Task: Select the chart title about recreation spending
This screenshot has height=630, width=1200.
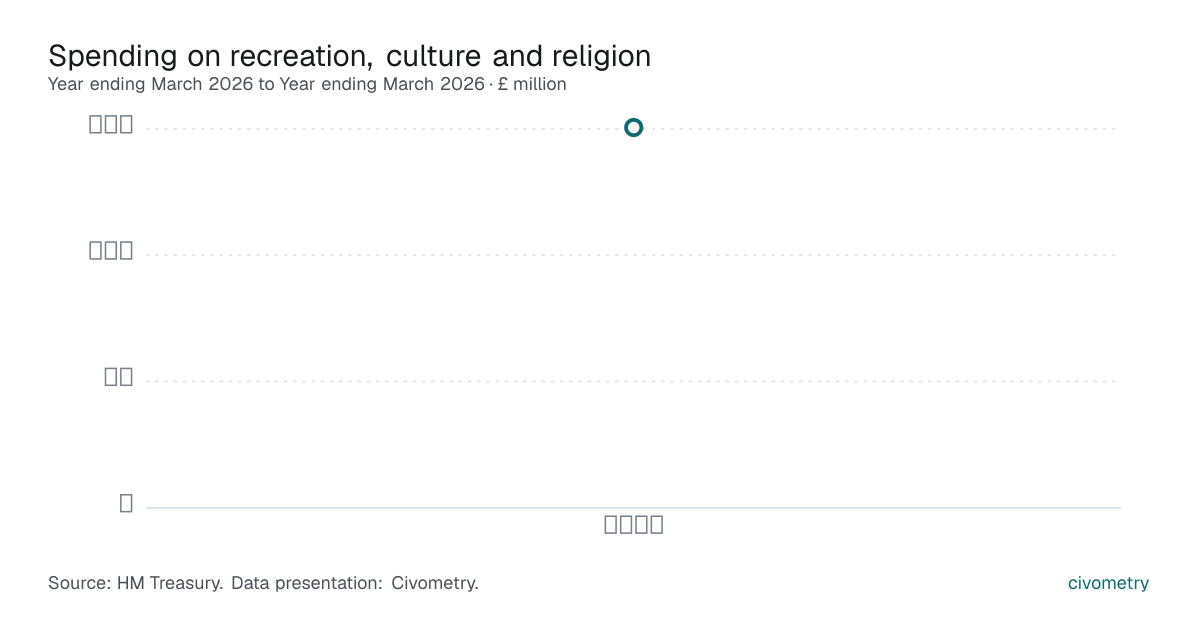Action: 350,56
